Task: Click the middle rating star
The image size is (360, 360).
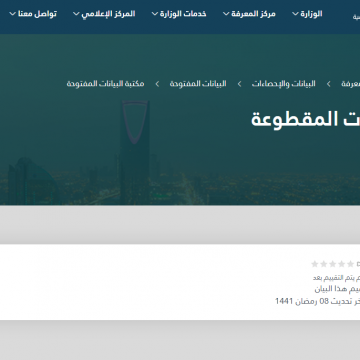Action: point(332,264)
